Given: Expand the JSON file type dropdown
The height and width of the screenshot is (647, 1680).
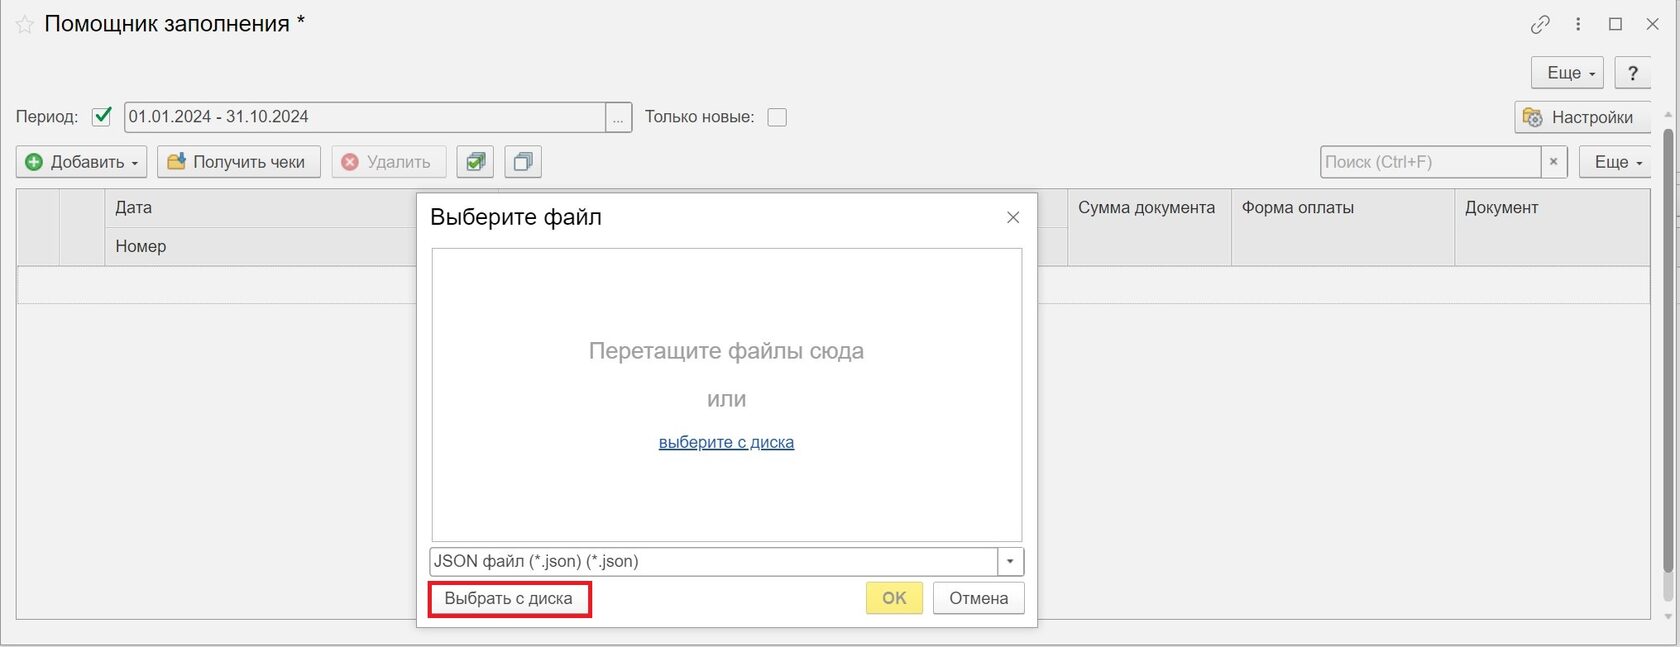Looking at the screenshot, I should (1010, 562).
